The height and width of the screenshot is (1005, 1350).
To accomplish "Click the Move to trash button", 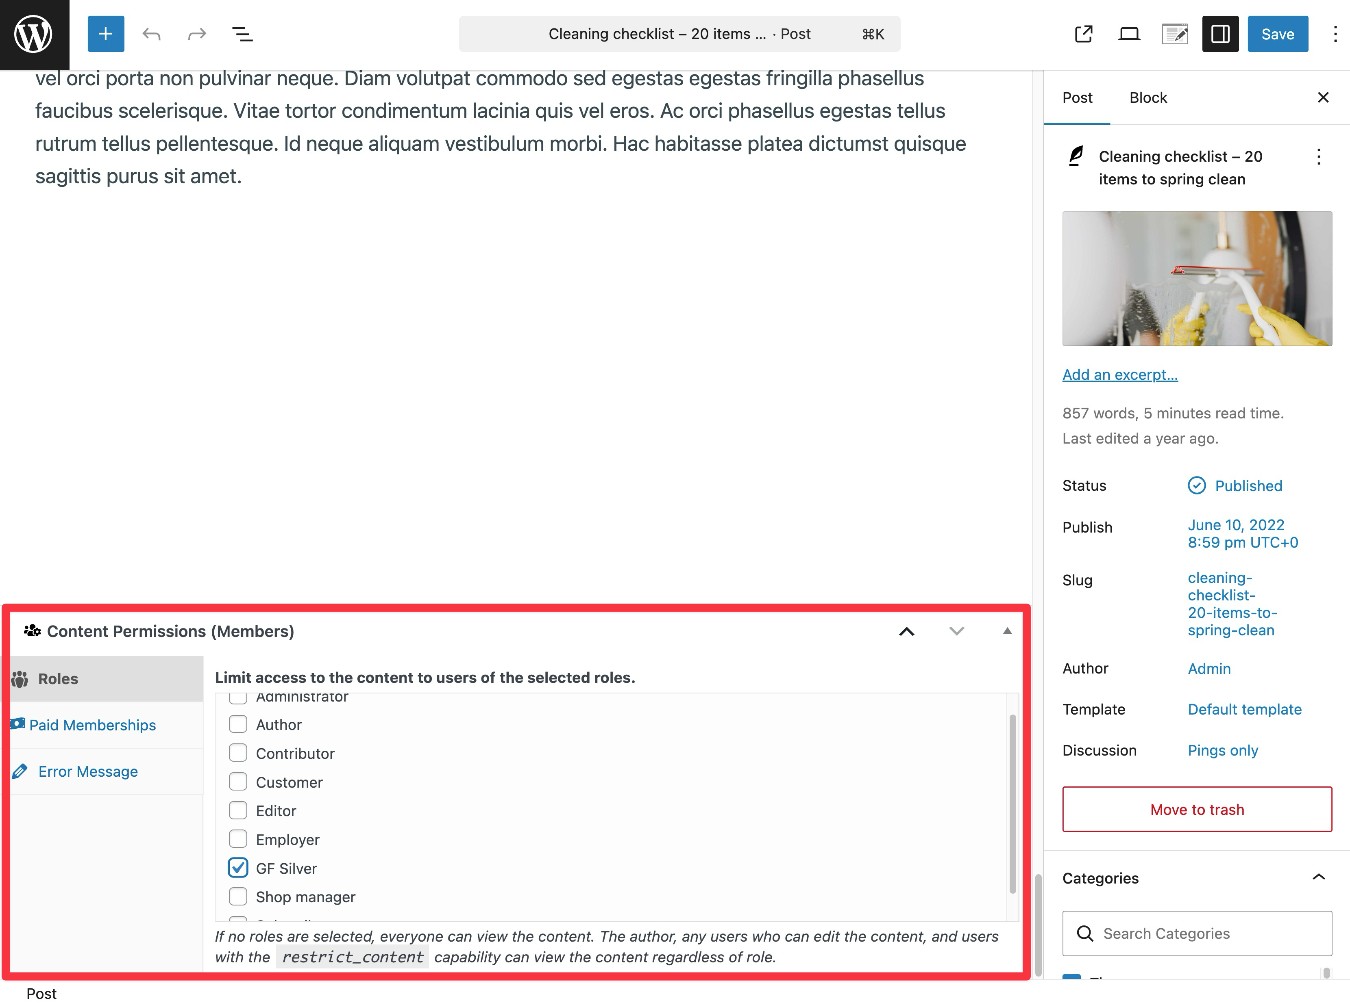I will click(x=1196, y=809).
